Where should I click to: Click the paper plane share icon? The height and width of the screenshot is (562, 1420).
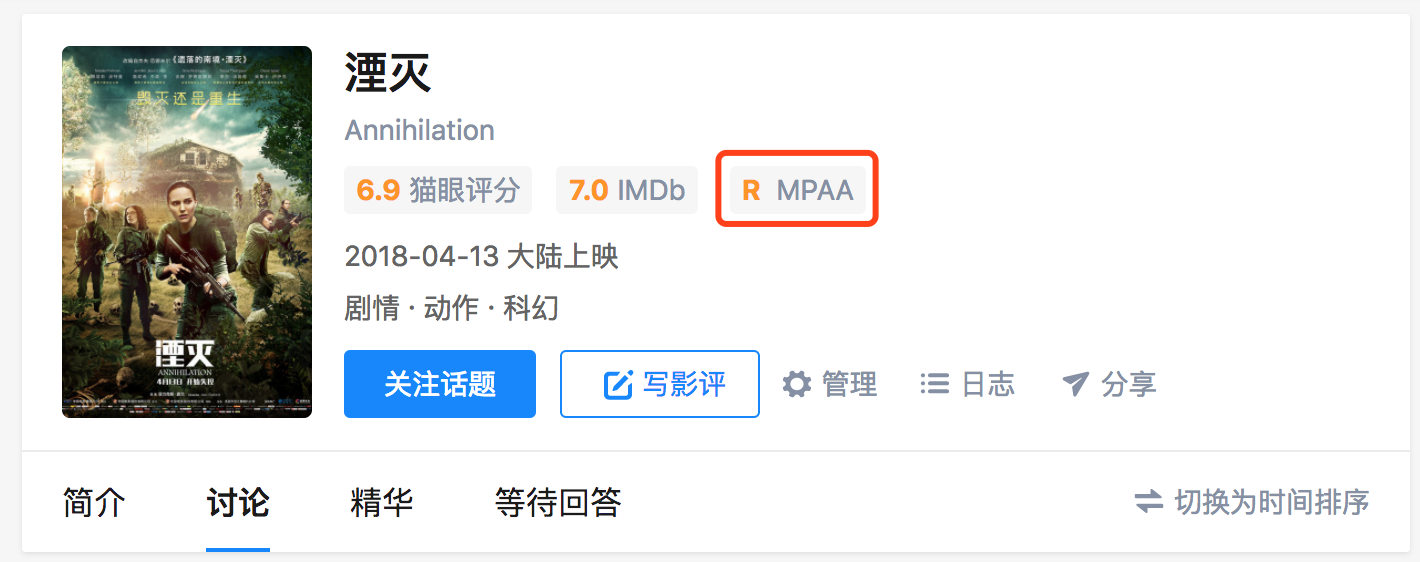click(1075, 384)
